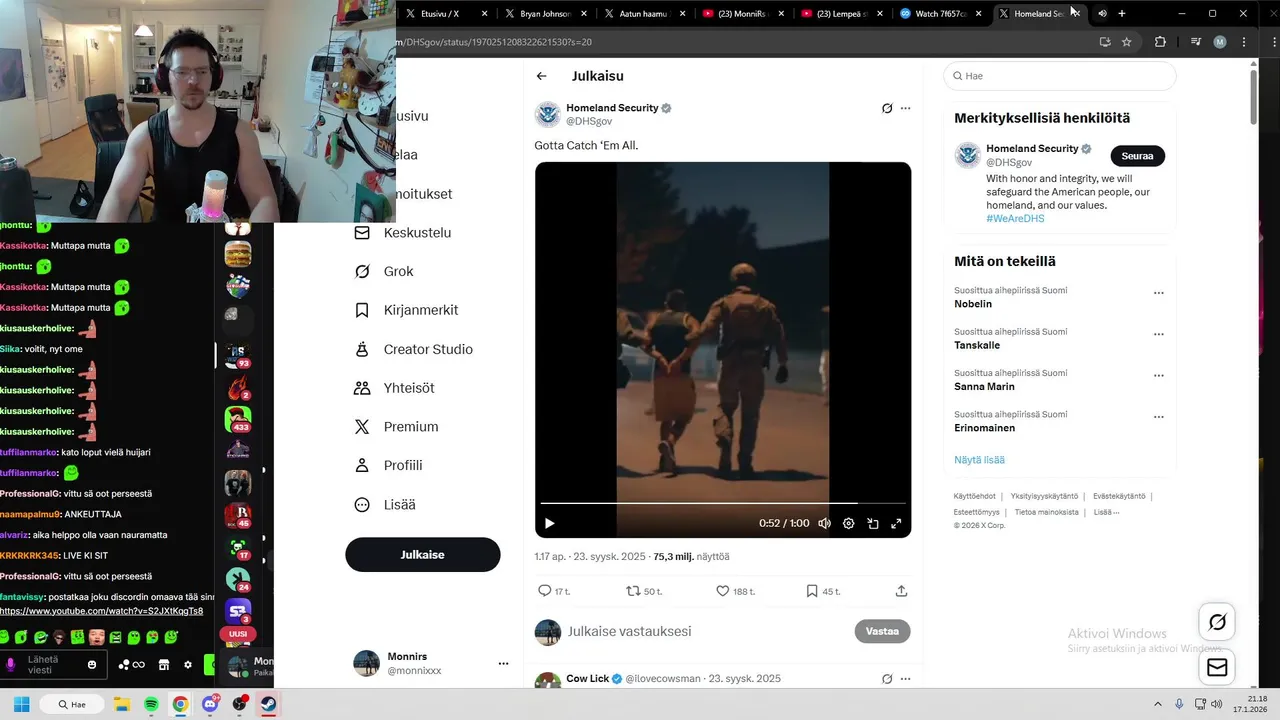Open the emoji picker in chat input
The width and height of the screenshot is (1280, 720).
tap(92, 665)
